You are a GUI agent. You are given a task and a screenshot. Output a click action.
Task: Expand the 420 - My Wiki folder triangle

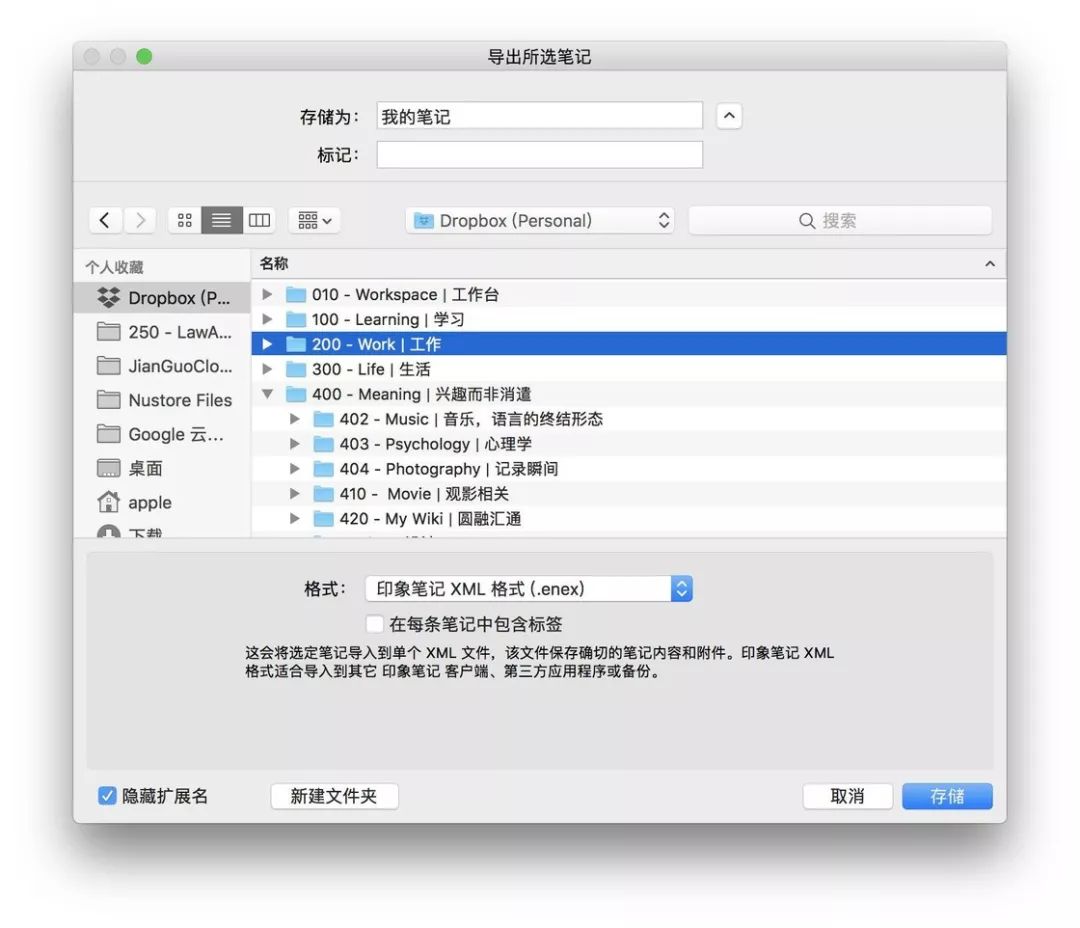295,518
